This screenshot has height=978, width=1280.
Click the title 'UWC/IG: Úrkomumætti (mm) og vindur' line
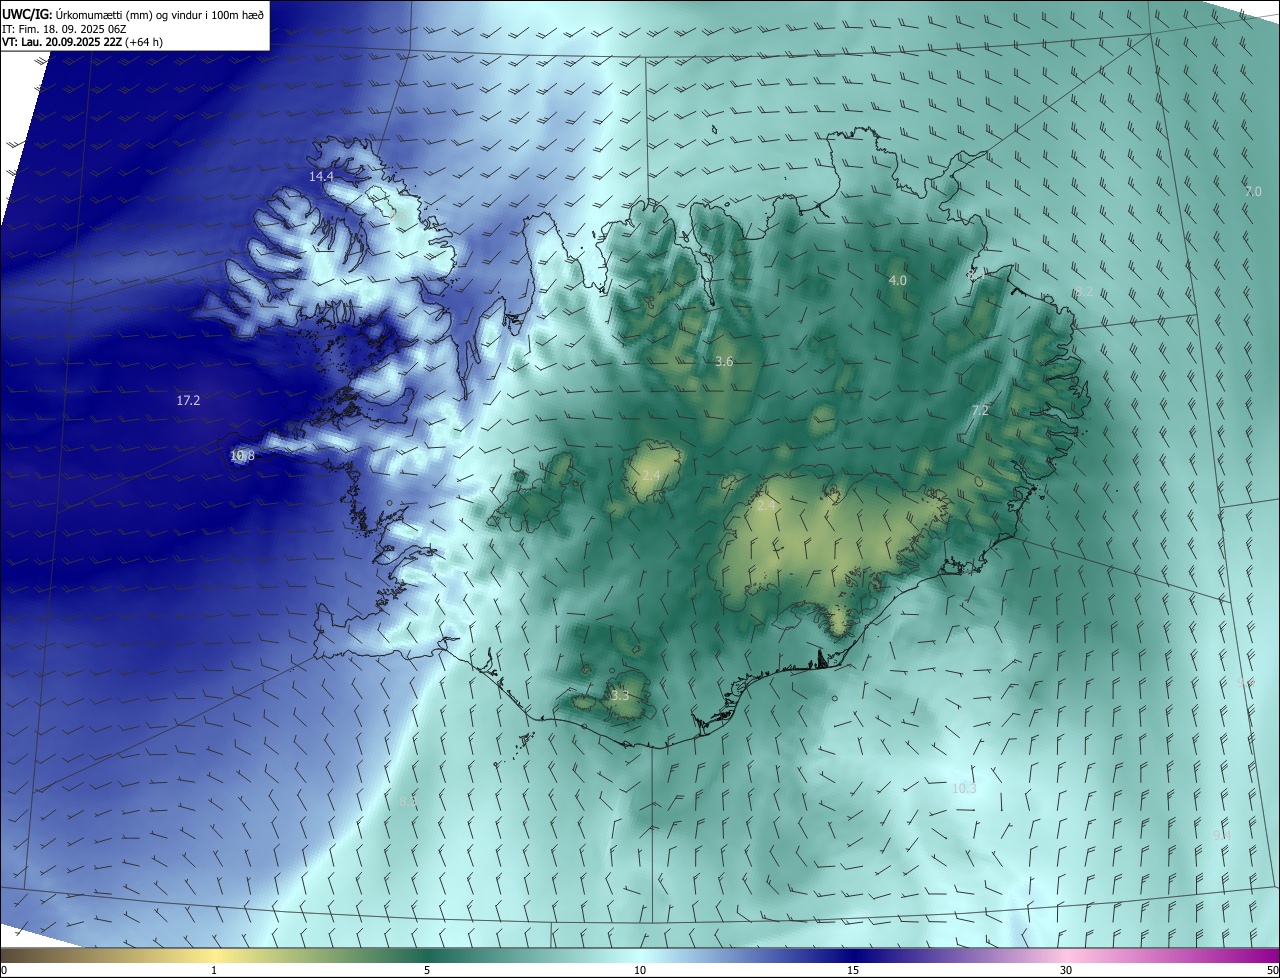(134, 13)
